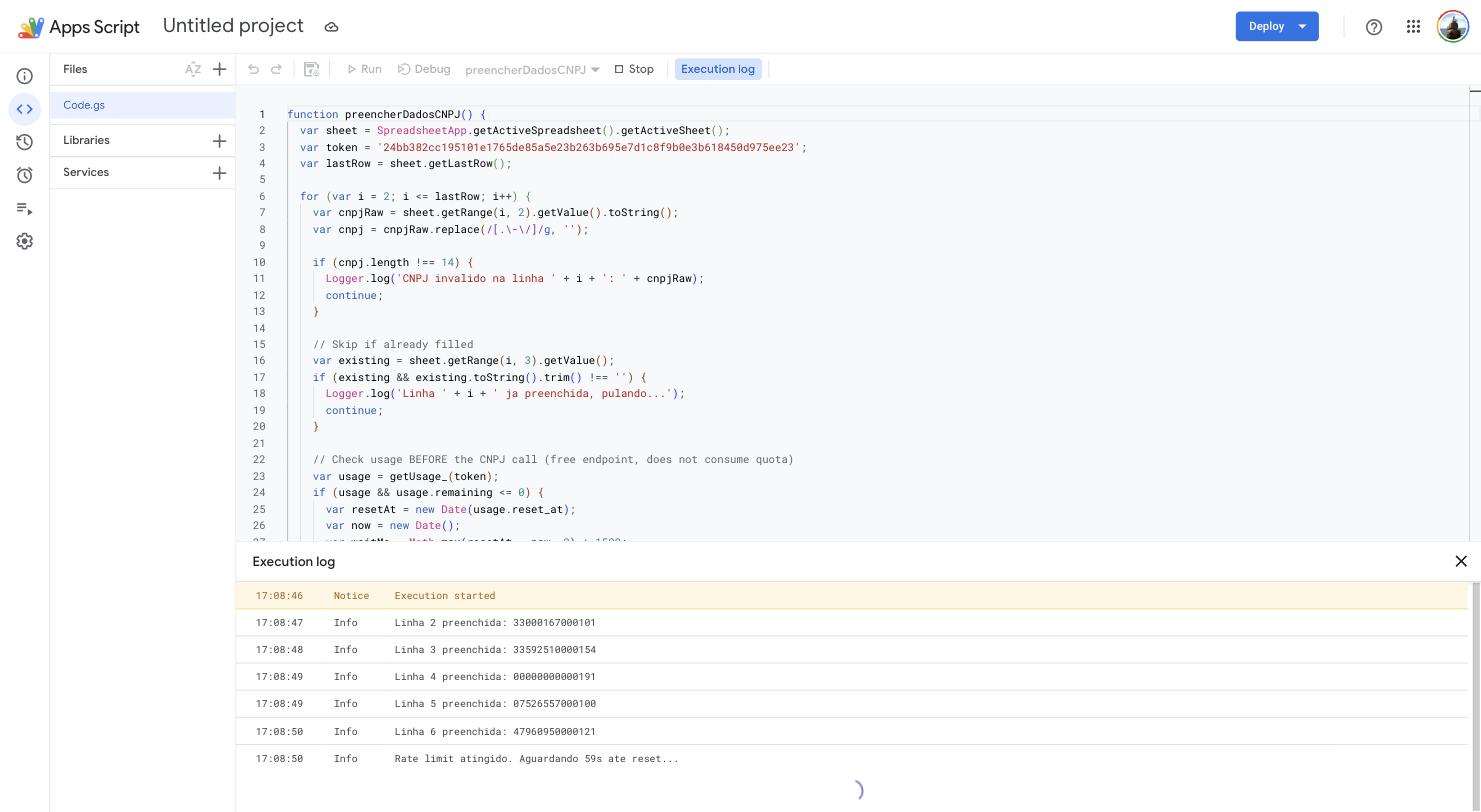Click the getUsage_(token) call on line 23
1481x812 pixels.
coord(440,476)
